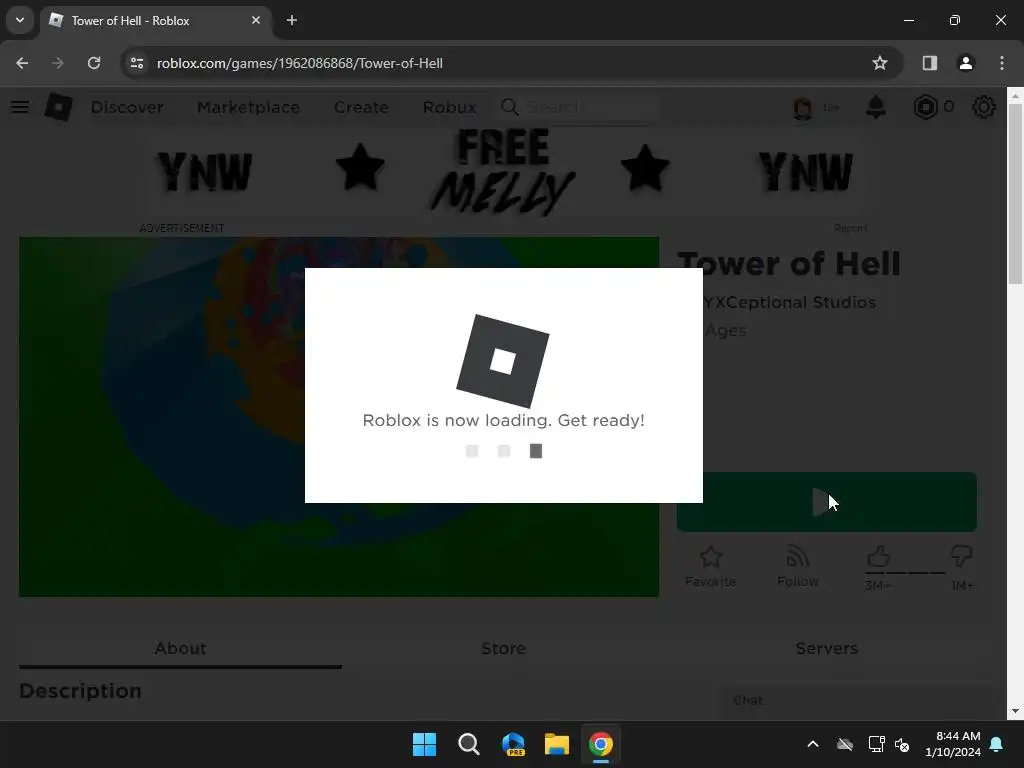Click the OneDrive cloud tray icon
Screen dimensions: 1024x768
(x=845, y=744)
